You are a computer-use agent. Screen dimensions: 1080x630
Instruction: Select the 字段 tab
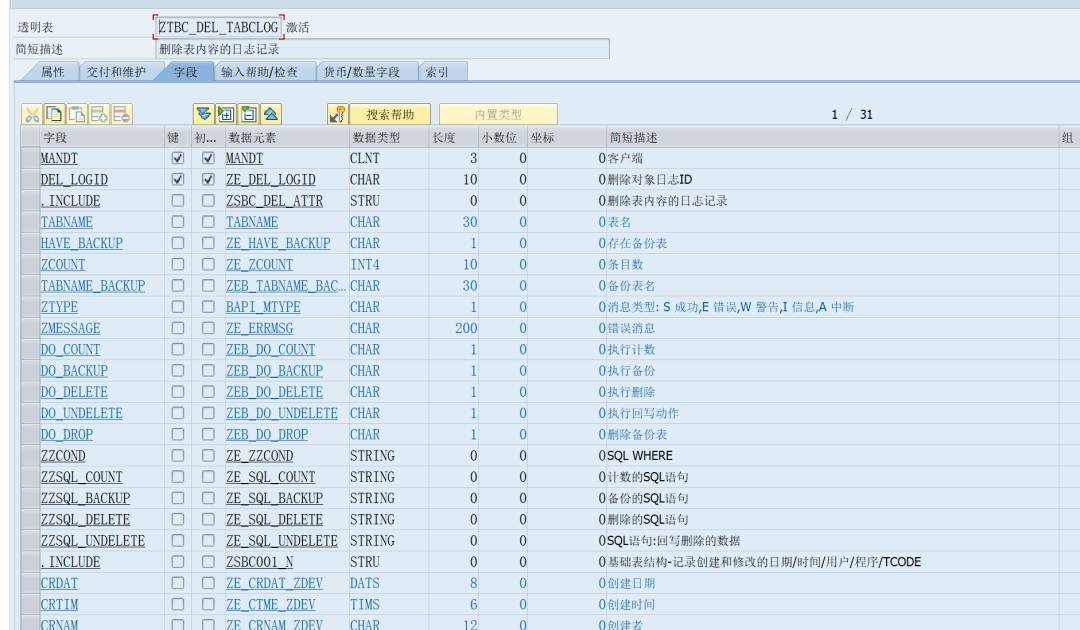185,72
